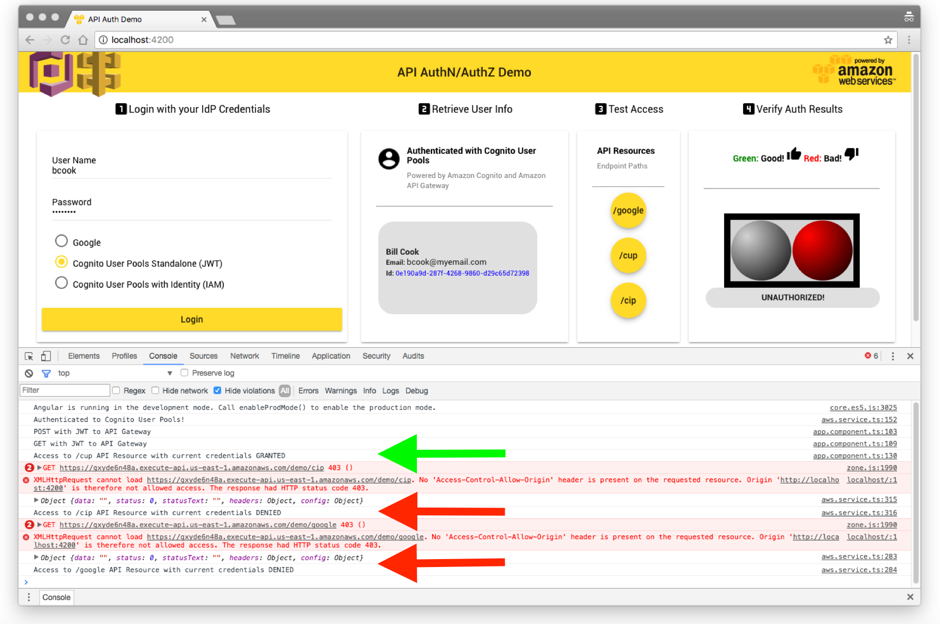The height and width of the screenshot is (624, 940).
Task: Close the DevTools panel
Action: tap(910, 356)
